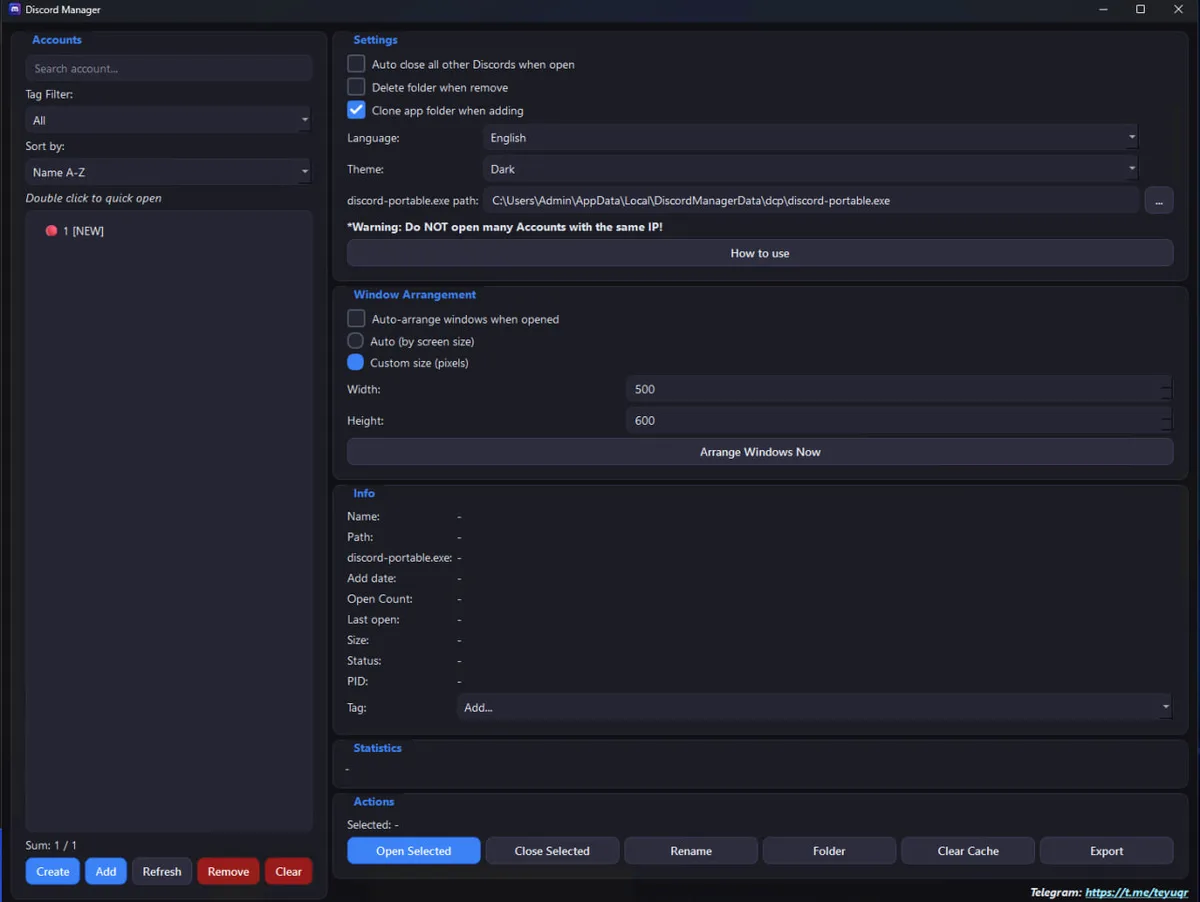Click the Selected: - label in Actions

(373, 825)
